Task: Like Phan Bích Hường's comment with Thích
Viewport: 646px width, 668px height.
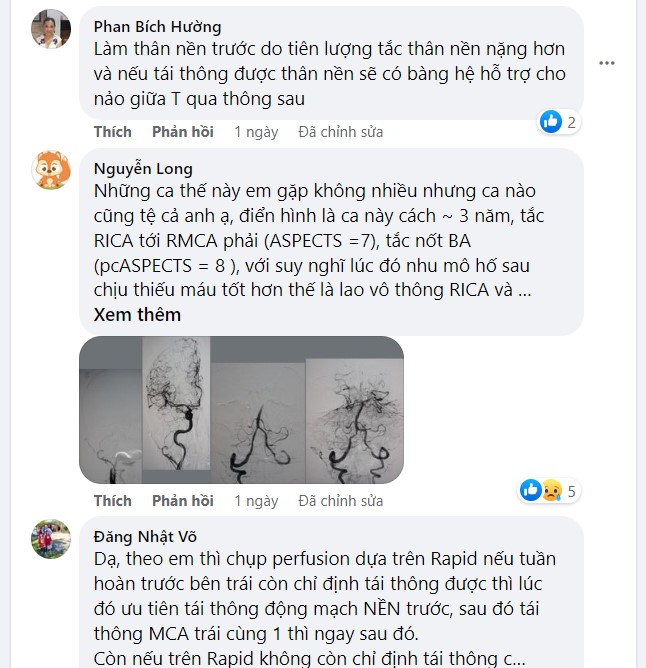Action: pos(112,132)
